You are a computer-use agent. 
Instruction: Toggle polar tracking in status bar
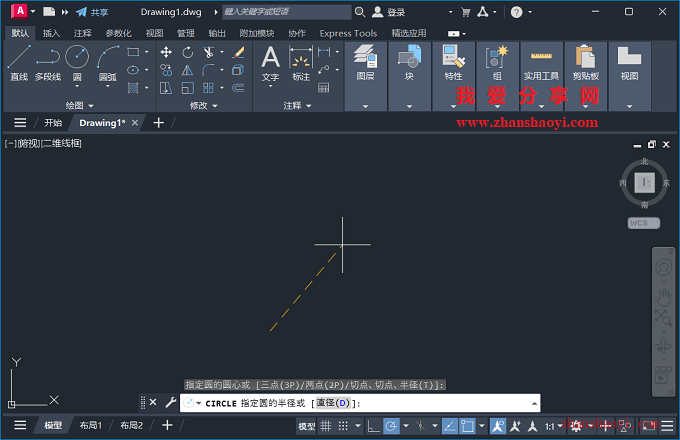tap(391, 426)
